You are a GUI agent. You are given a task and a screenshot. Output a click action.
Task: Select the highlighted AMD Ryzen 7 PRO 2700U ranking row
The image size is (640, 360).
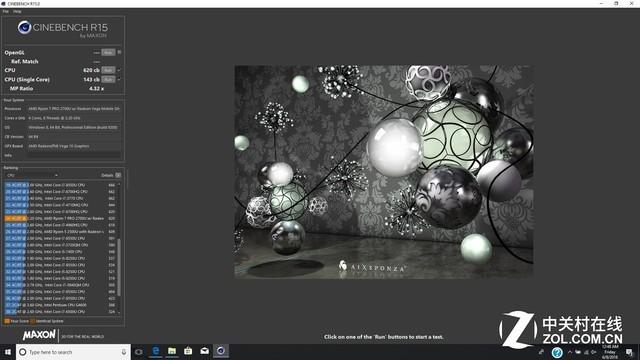click(x=60, y=218)
